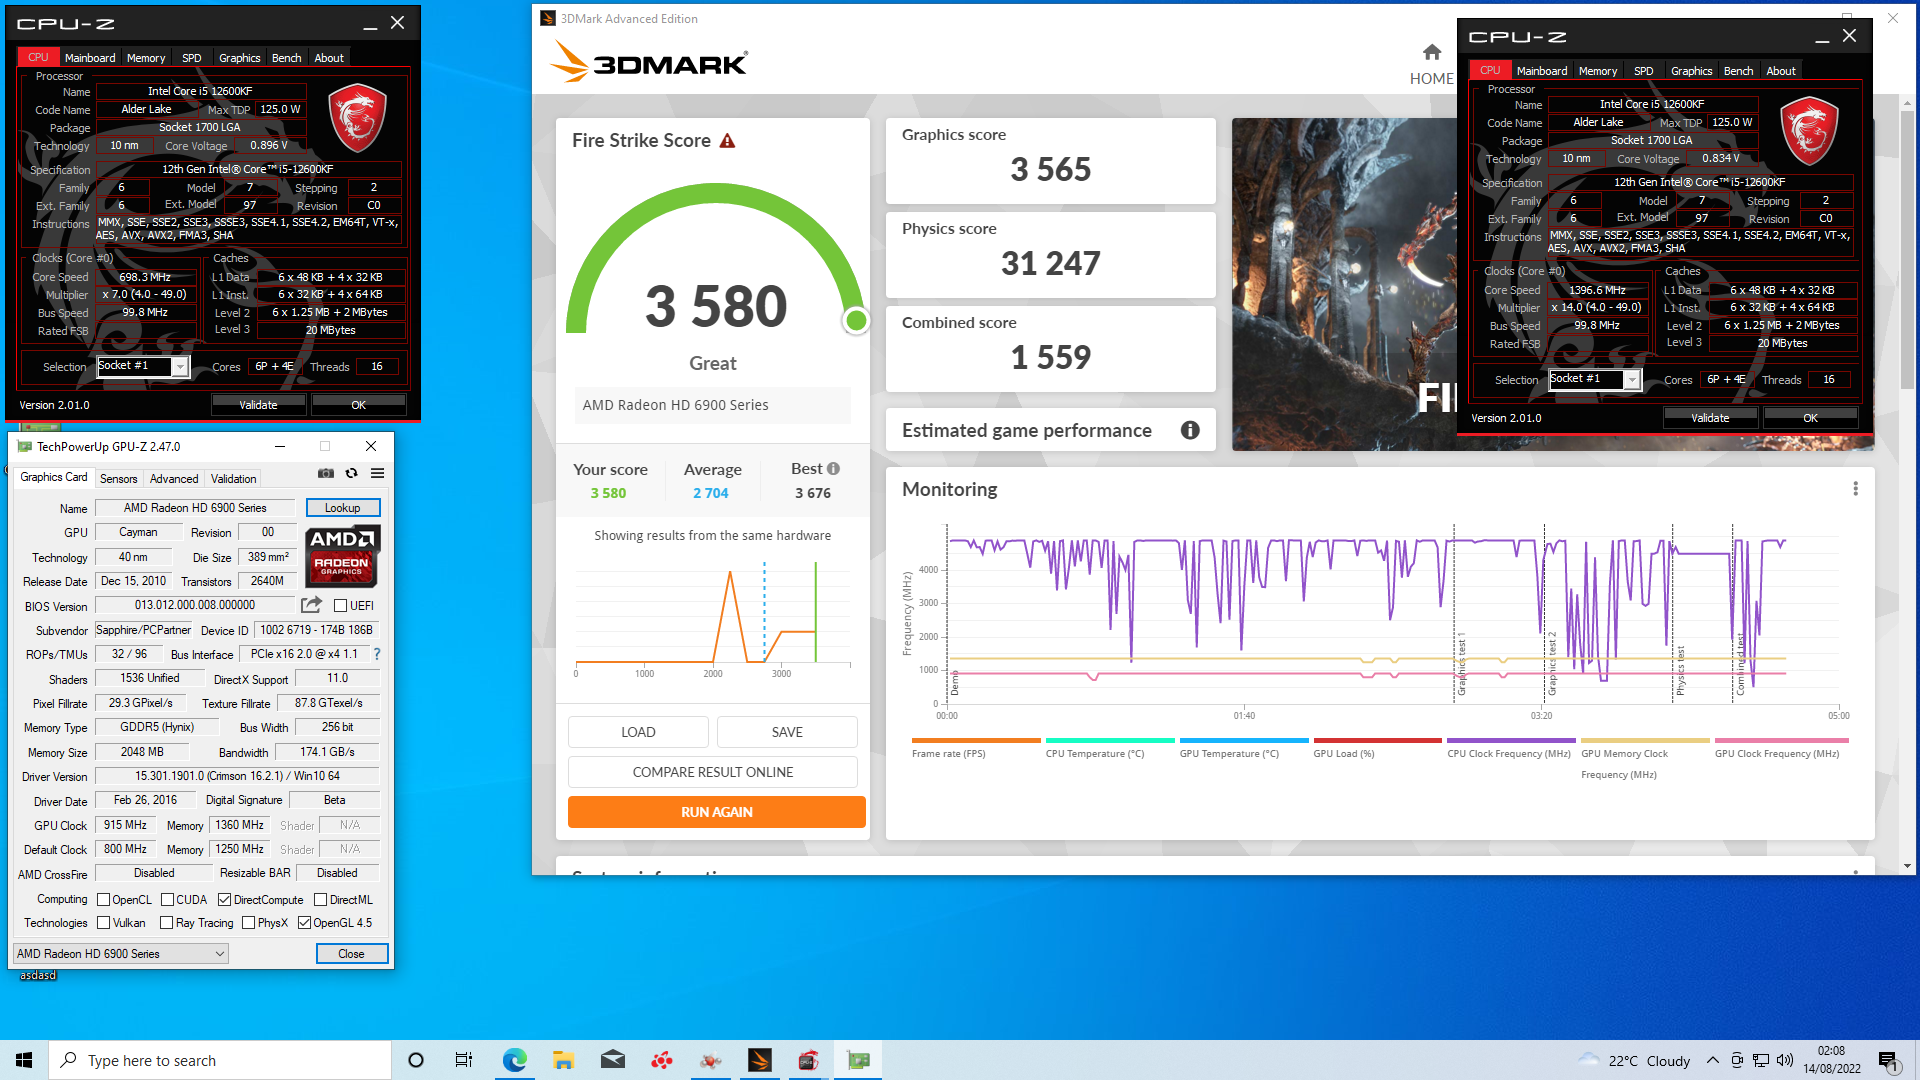Click the MSI dragon logo in right CPU-Z
The width and height of the screenshot is (1920, 1080).
[1809, 130]
